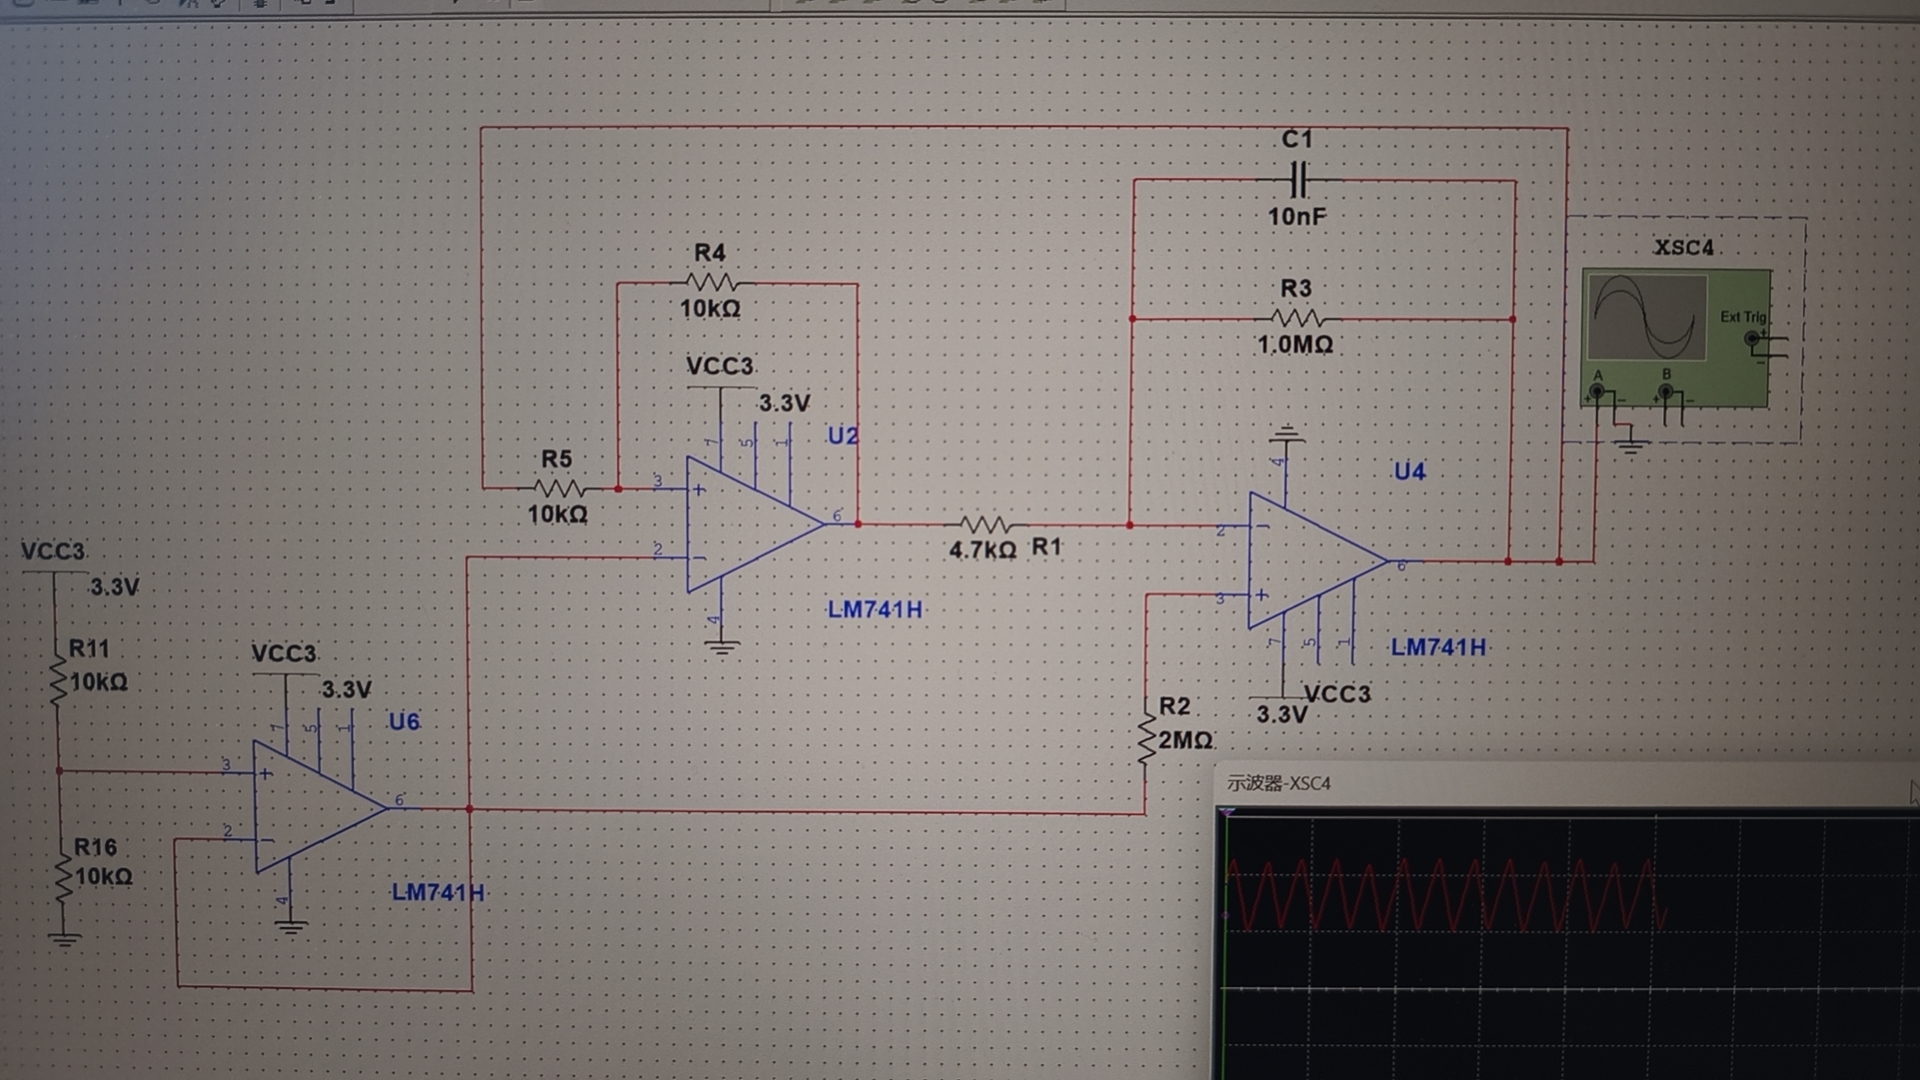Select LM741H label beside U4
Screen dimensions: 1920x1080
point(1438,647)
